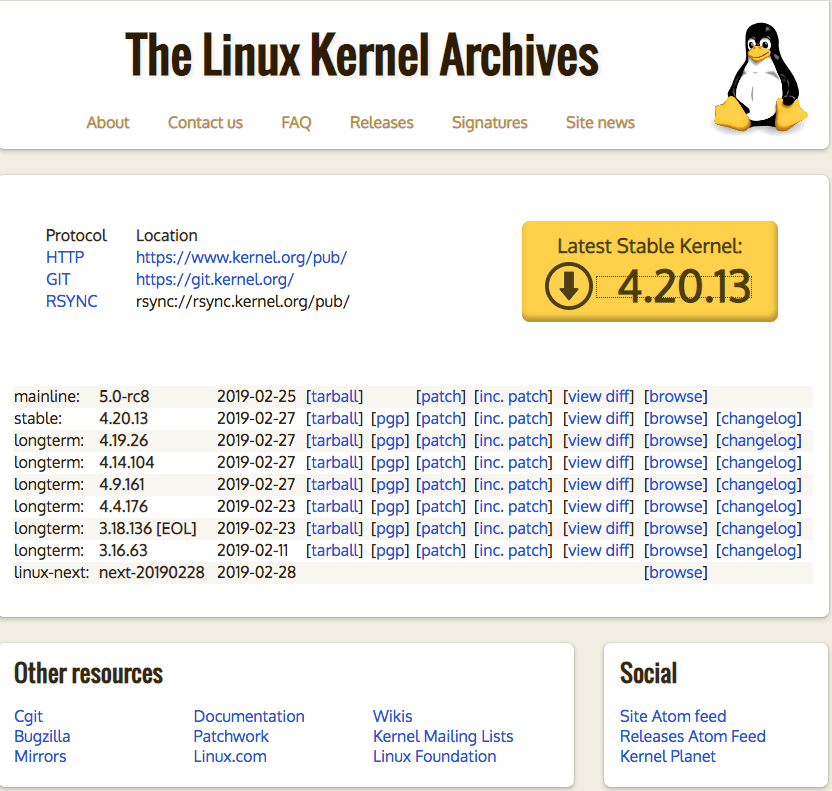This screenshot has width=832, height=791.
Task: Open changelog for longterm 3.16.63
Action: 759,551
